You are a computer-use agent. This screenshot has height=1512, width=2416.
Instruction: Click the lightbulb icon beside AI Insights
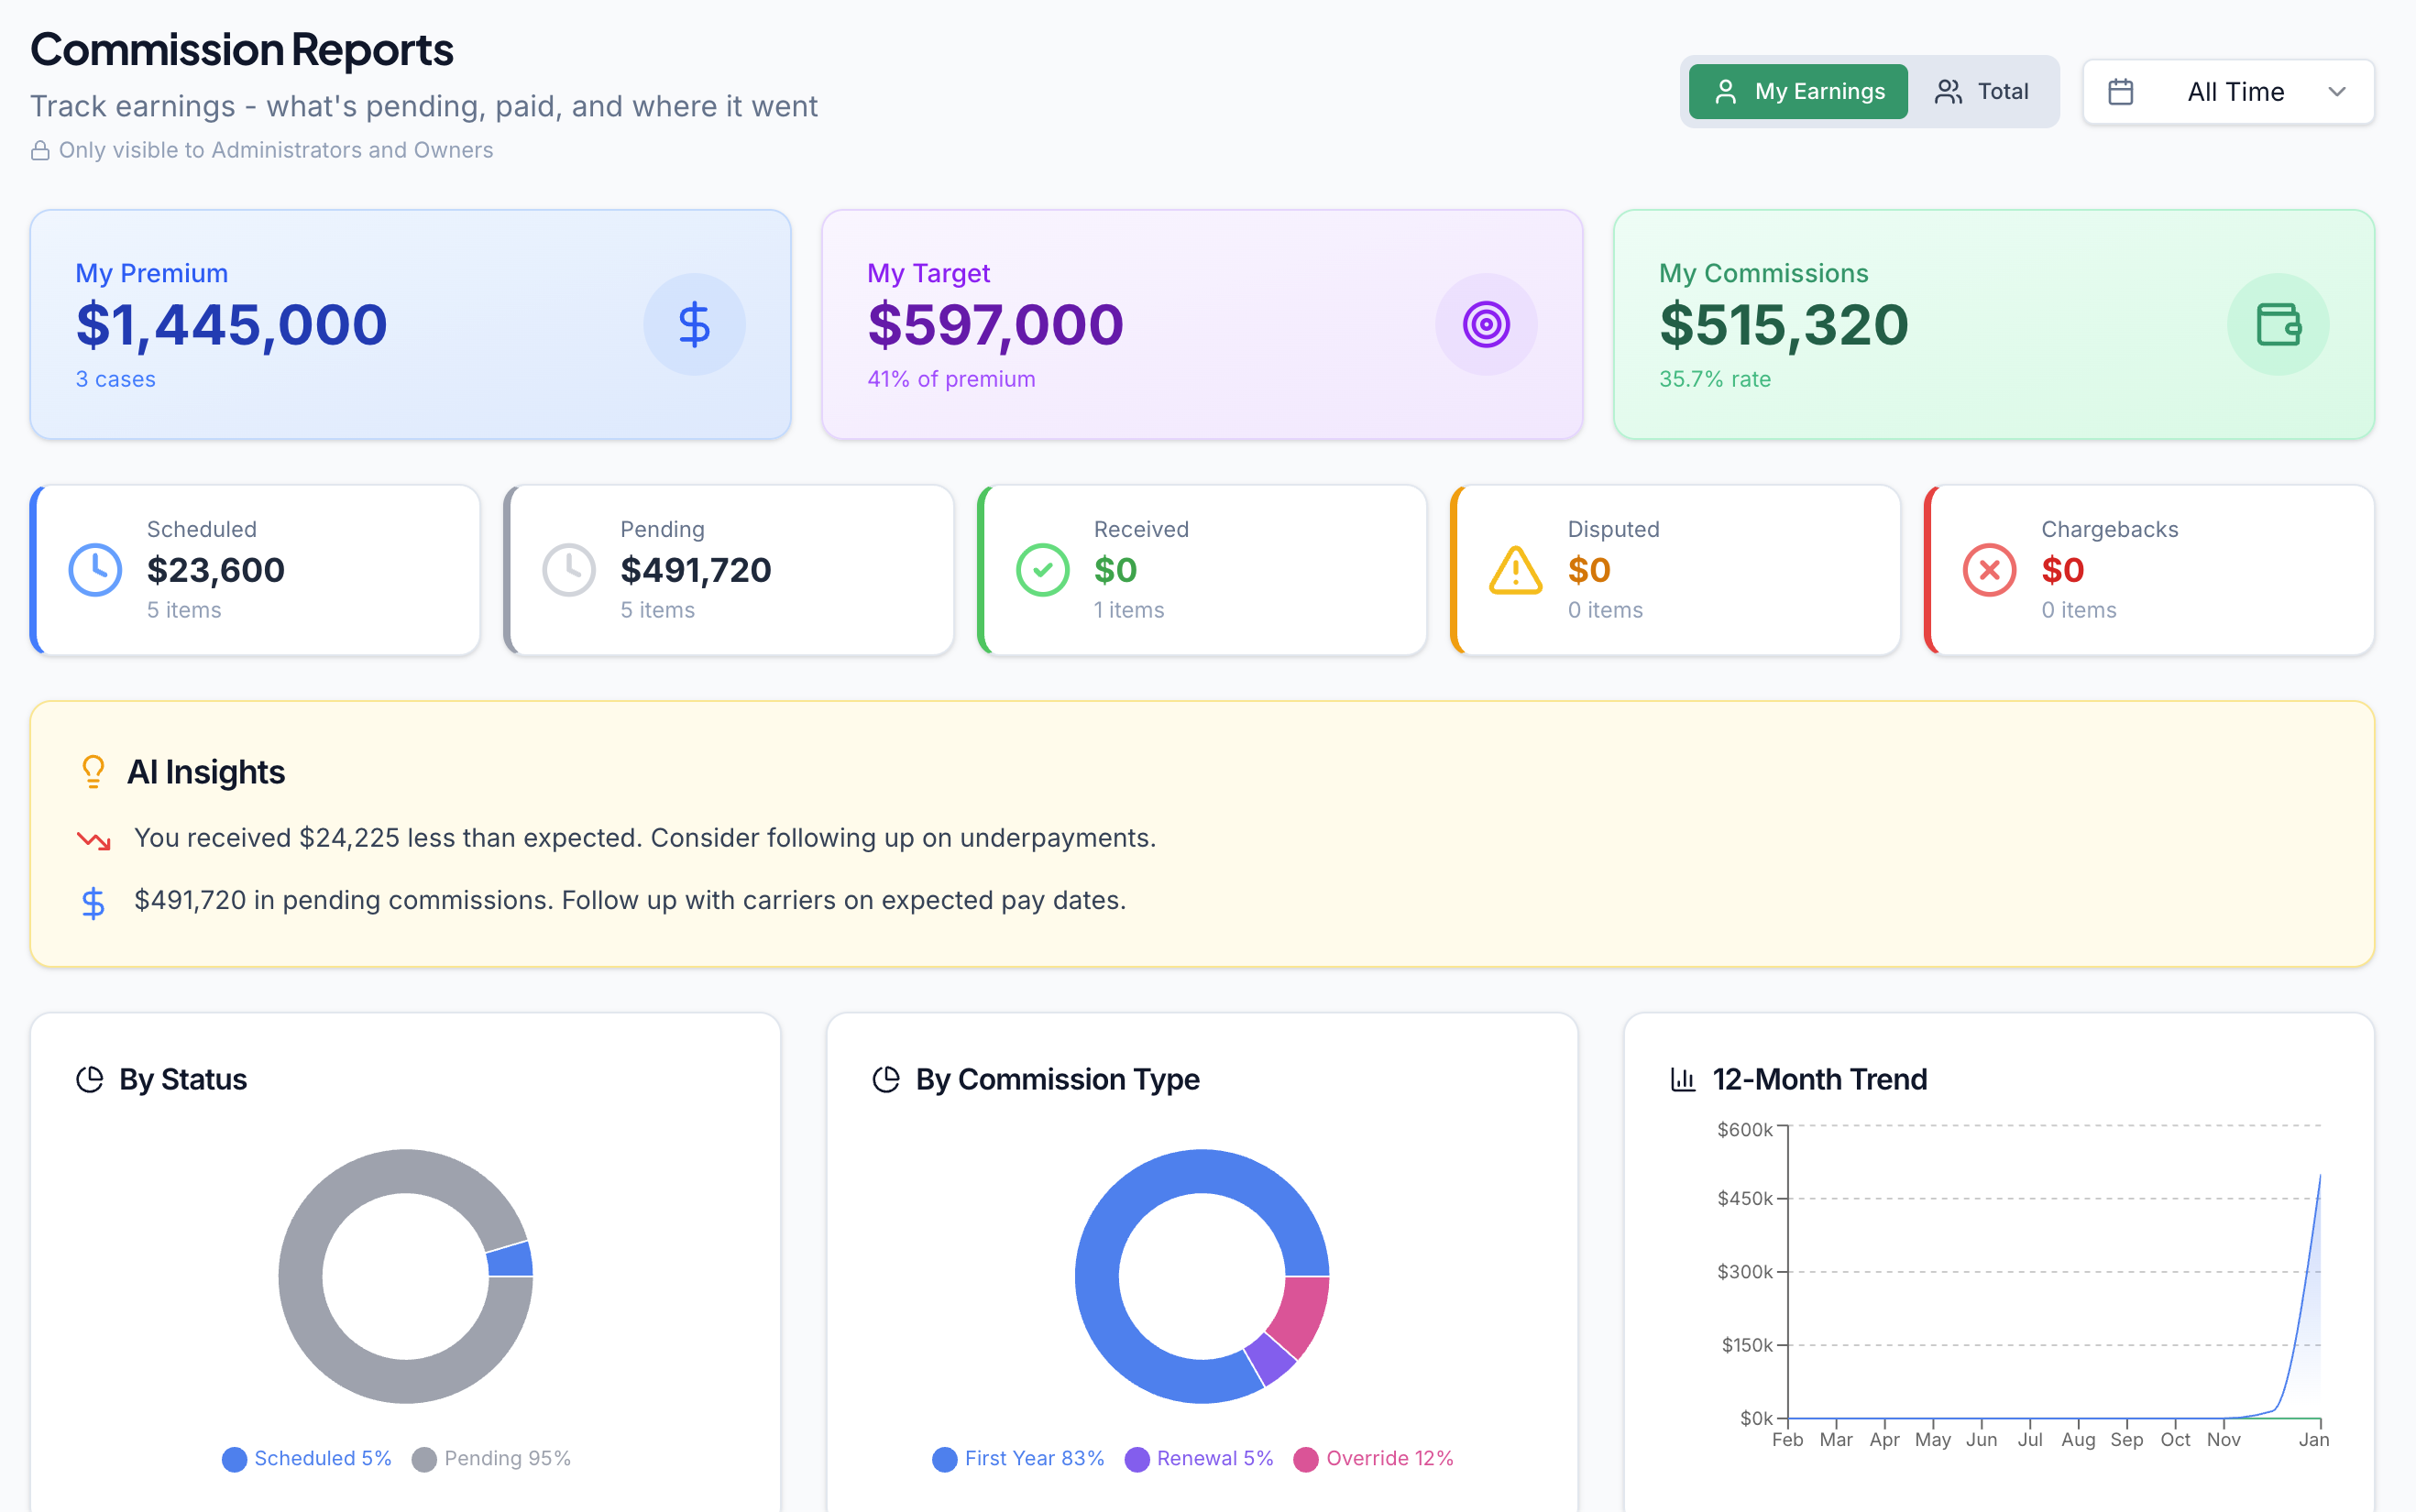[93, 771]
